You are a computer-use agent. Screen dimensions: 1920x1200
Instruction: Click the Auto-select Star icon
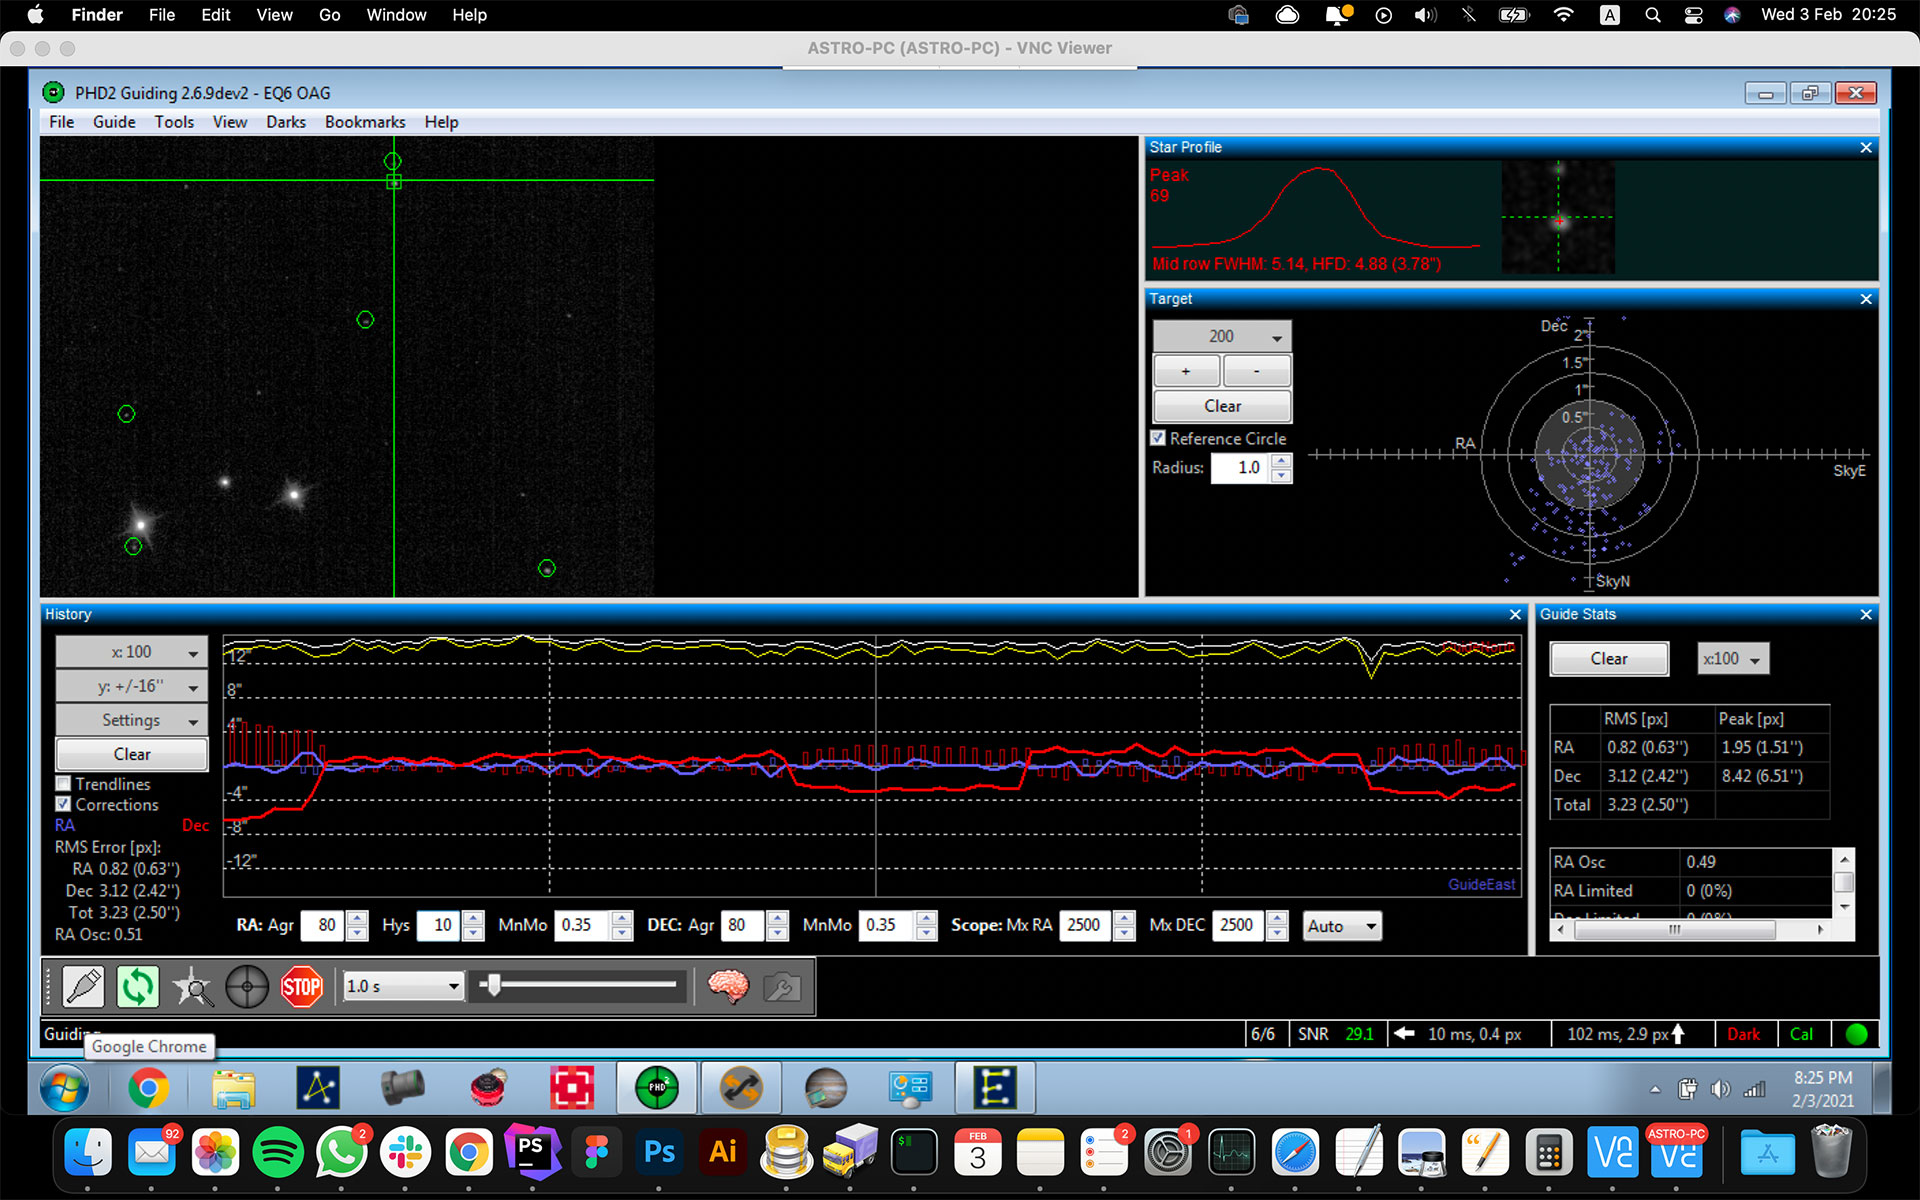pyautogui.click(x=192, y=987)
